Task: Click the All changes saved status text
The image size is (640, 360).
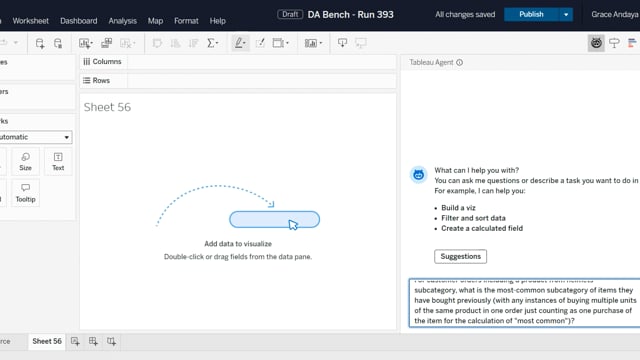Action: [x=465, y=15]
